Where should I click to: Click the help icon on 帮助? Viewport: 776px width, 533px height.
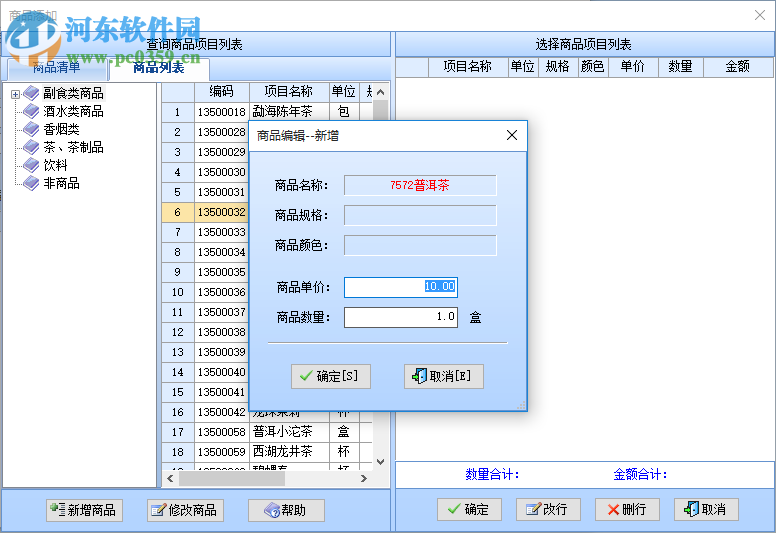(272, 510)
